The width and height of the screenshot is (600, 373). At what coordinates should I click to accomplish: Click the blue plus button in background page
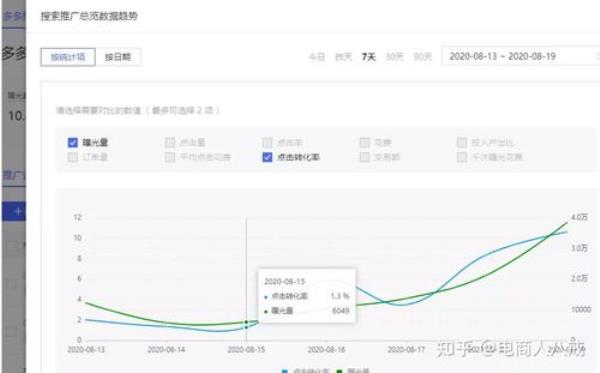click(14, 211)
